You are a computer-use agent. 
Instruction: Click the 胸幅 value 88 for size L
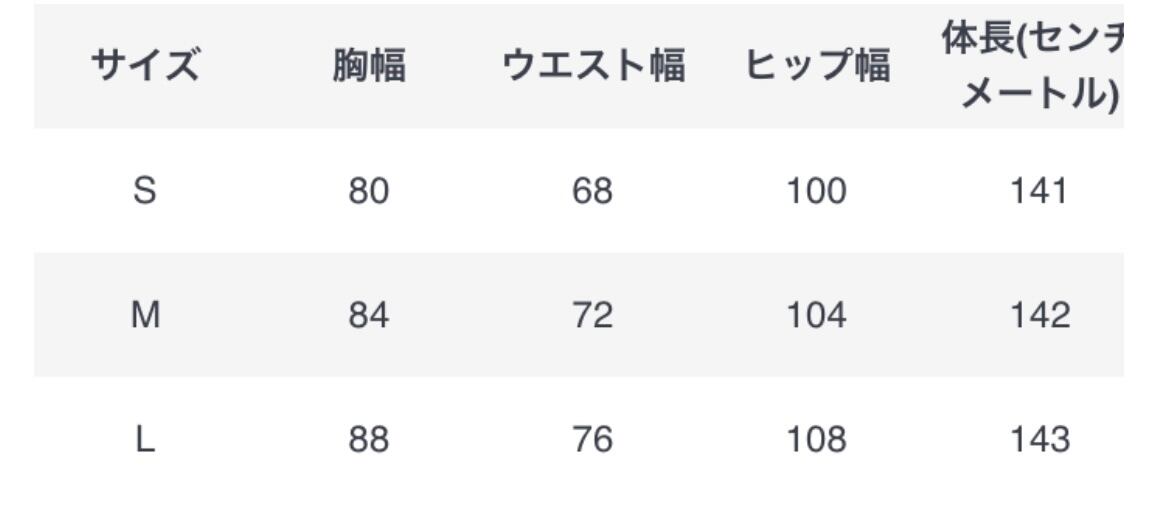pyautogui.click(x=369, y=440)
